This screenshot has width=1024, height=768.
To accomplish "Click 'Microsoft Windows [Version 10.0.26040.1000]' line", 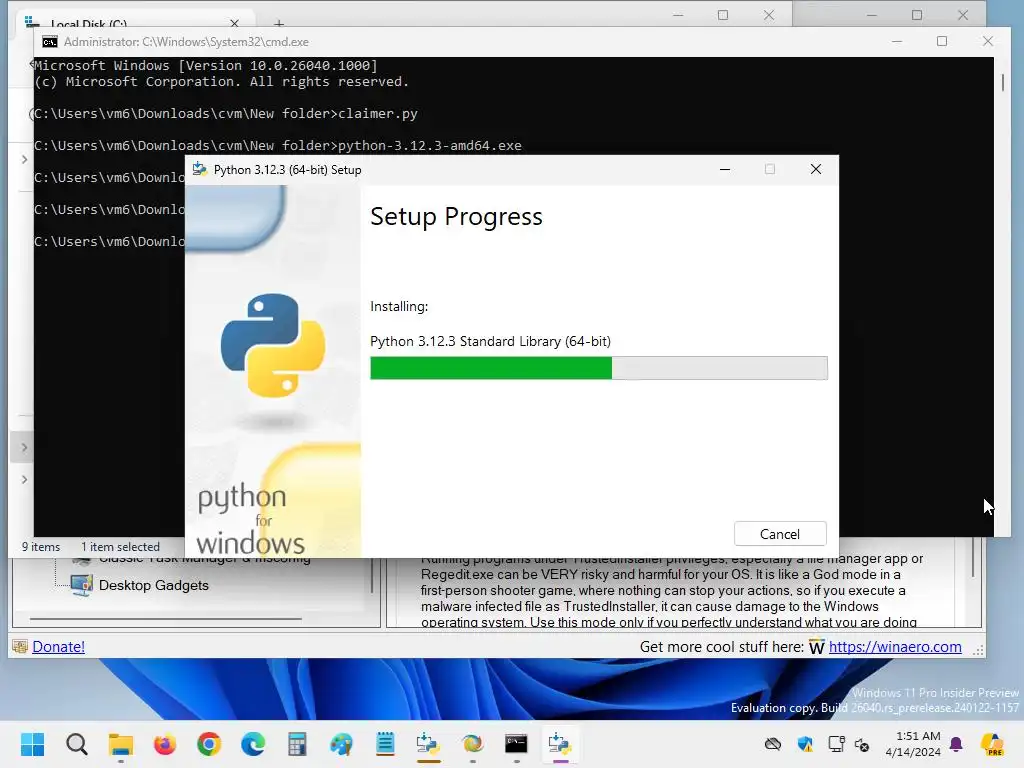I will pyautogui.click(x=206, y=65).
